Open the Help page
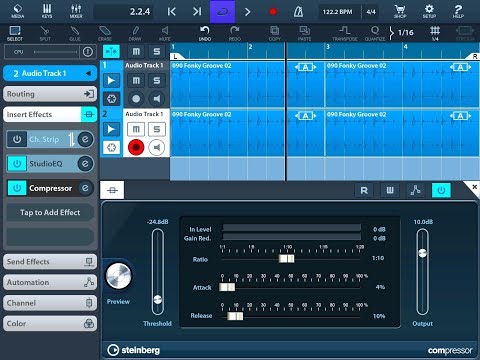Viewport: 480px width, 360px height. pyautogui.click(x=458, y=11)
